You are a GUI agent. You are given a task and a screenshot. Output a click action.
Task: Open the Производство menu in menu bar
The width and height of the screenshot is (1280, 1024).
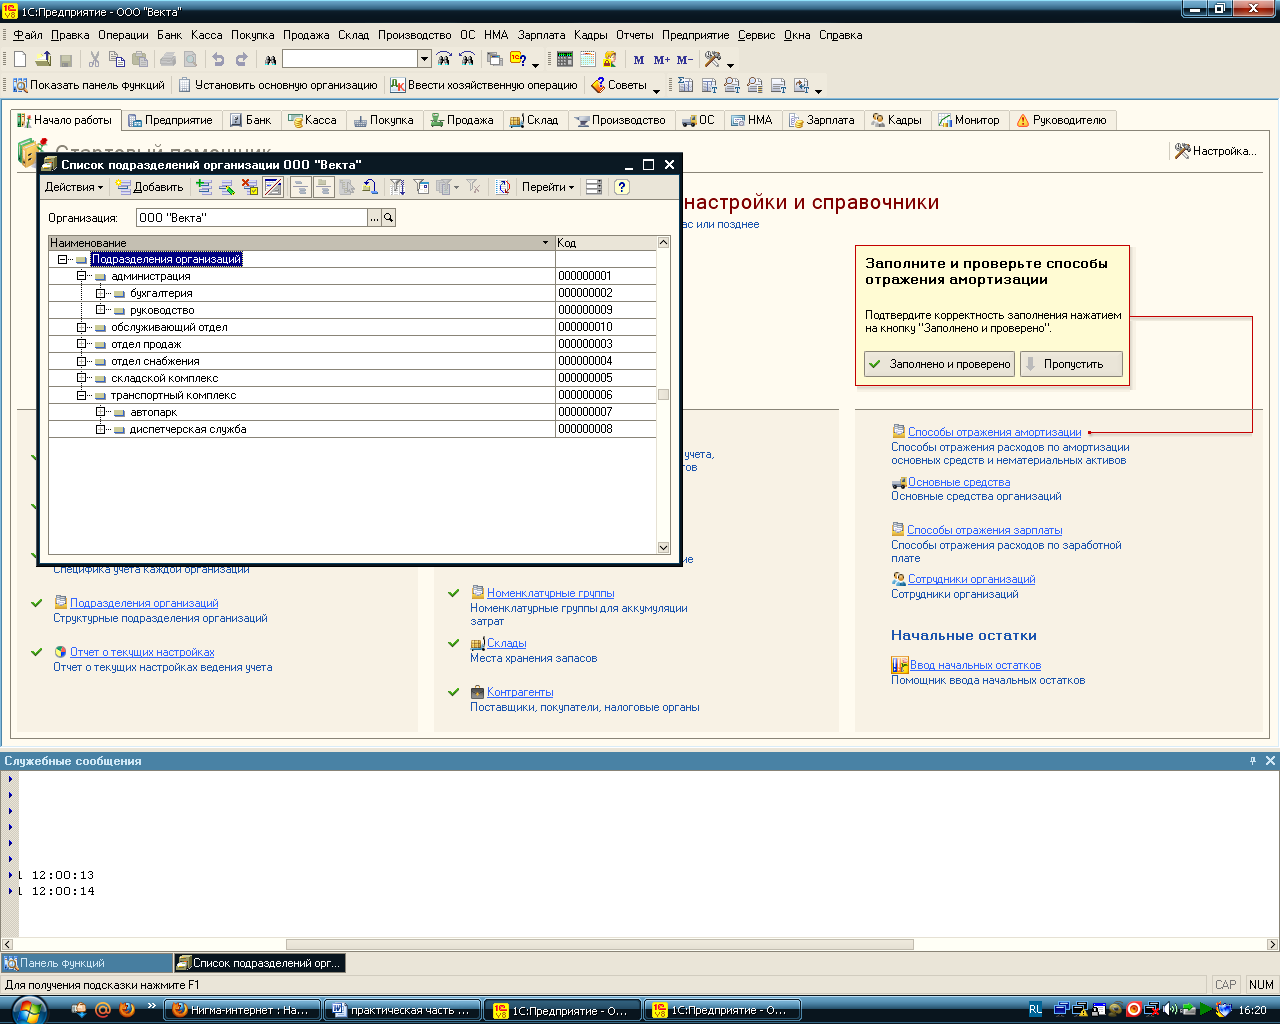(x=415, y=35)
